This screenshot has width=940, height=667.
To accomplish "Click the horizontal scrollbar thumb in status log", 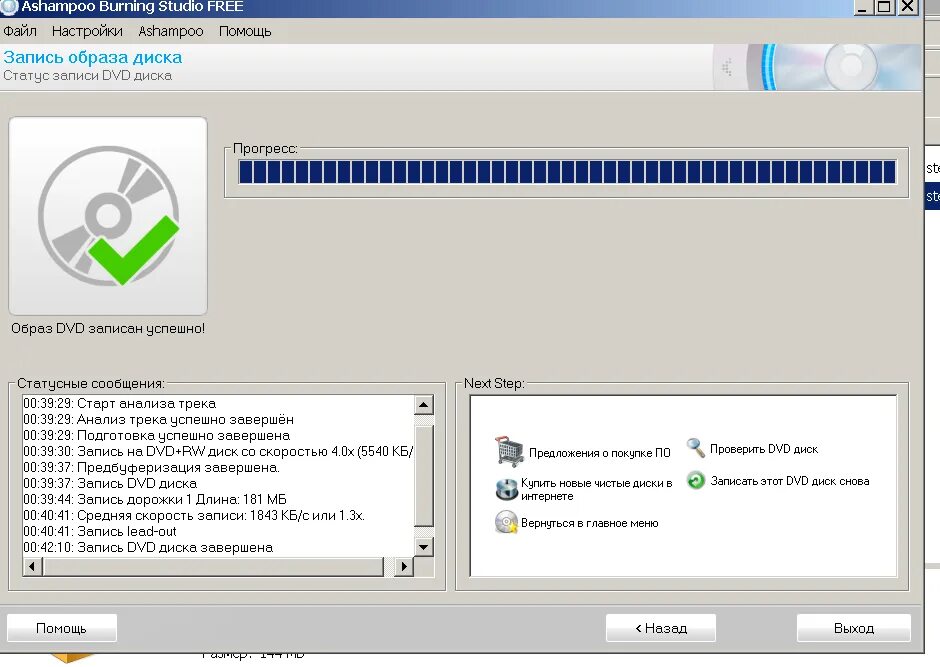I will pos(213,566).
